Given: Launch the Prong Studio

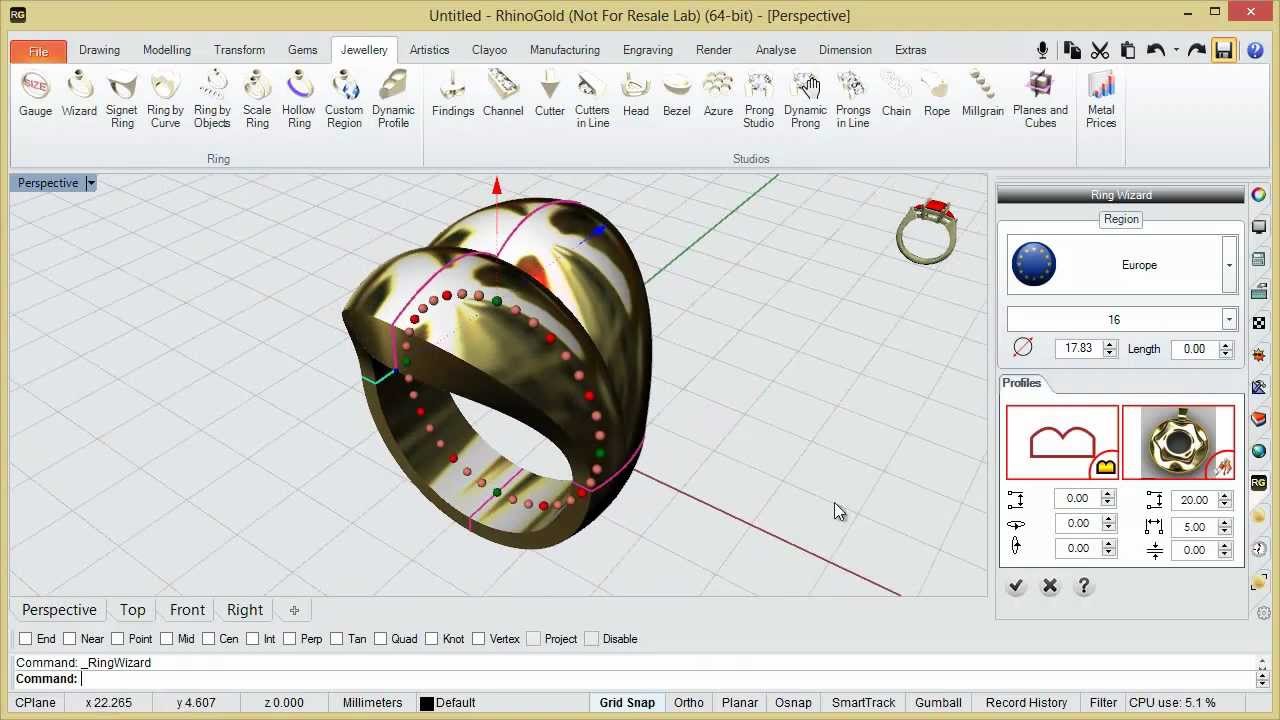Looking at the screenshot, I should [759, 101].
